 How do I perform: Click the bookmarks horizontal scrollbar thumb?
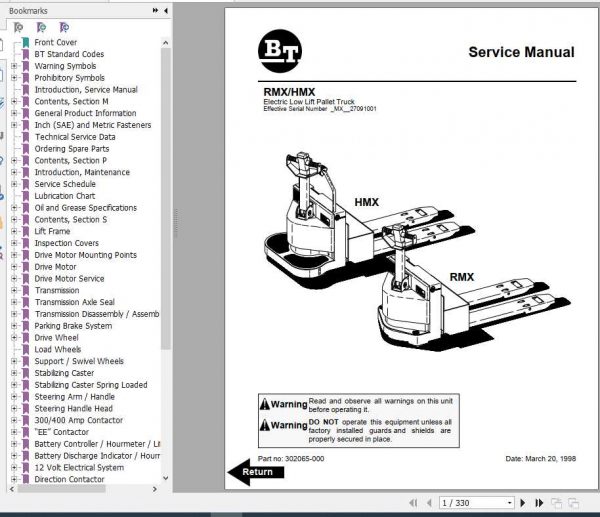61,489
